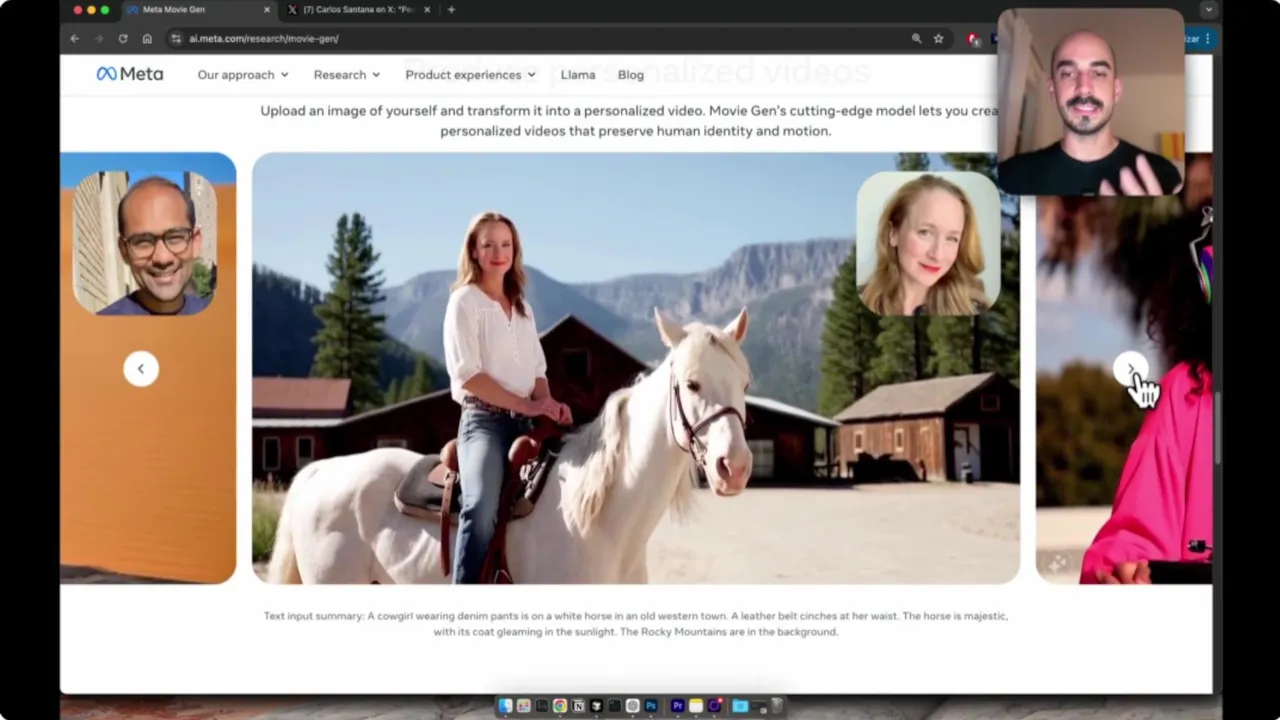1280x720 pixels.
Task: Click the 'Text input summary' caption text
Action: click(636, 624)
